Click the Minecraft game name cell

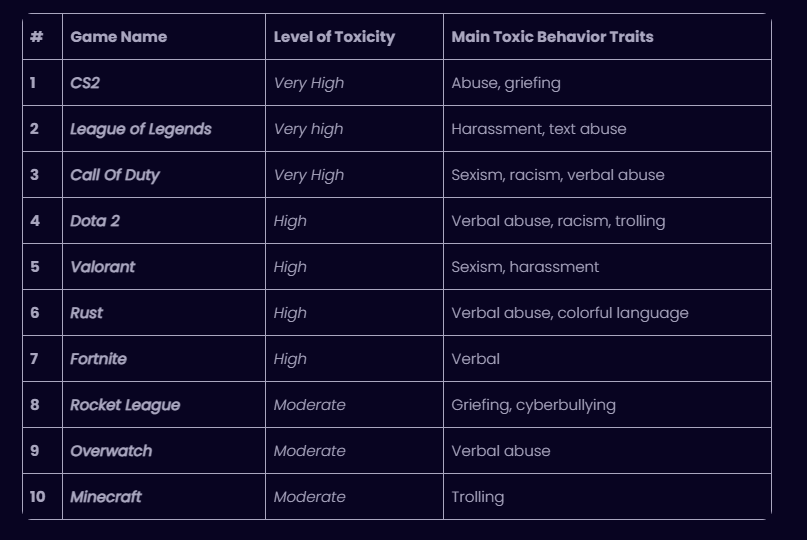tap(106, 497)
